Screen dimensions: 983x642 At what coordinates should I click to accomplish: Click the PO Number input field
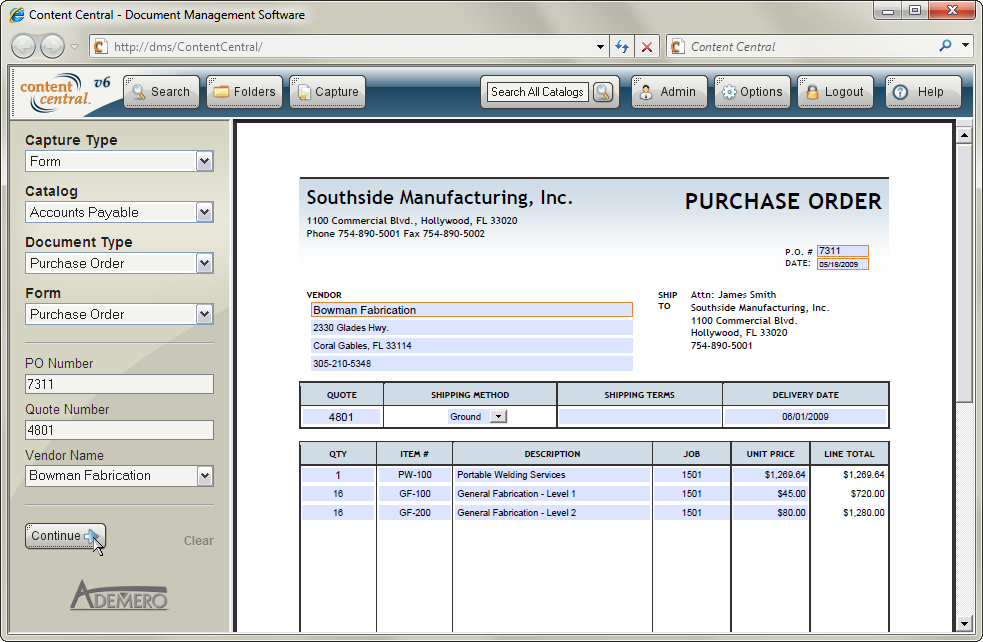(x=119, y=384)
